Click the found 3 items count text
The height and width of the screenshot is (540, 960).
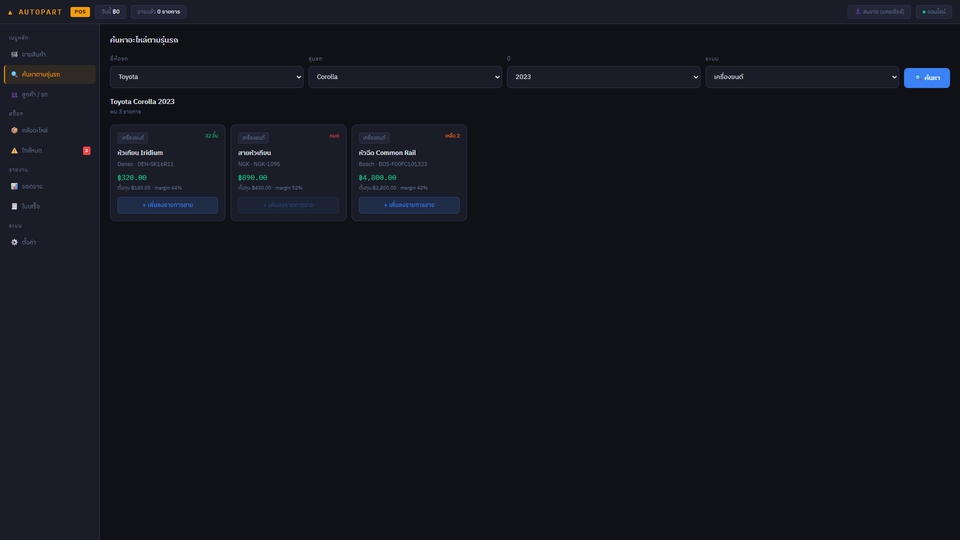coord(126,112)
